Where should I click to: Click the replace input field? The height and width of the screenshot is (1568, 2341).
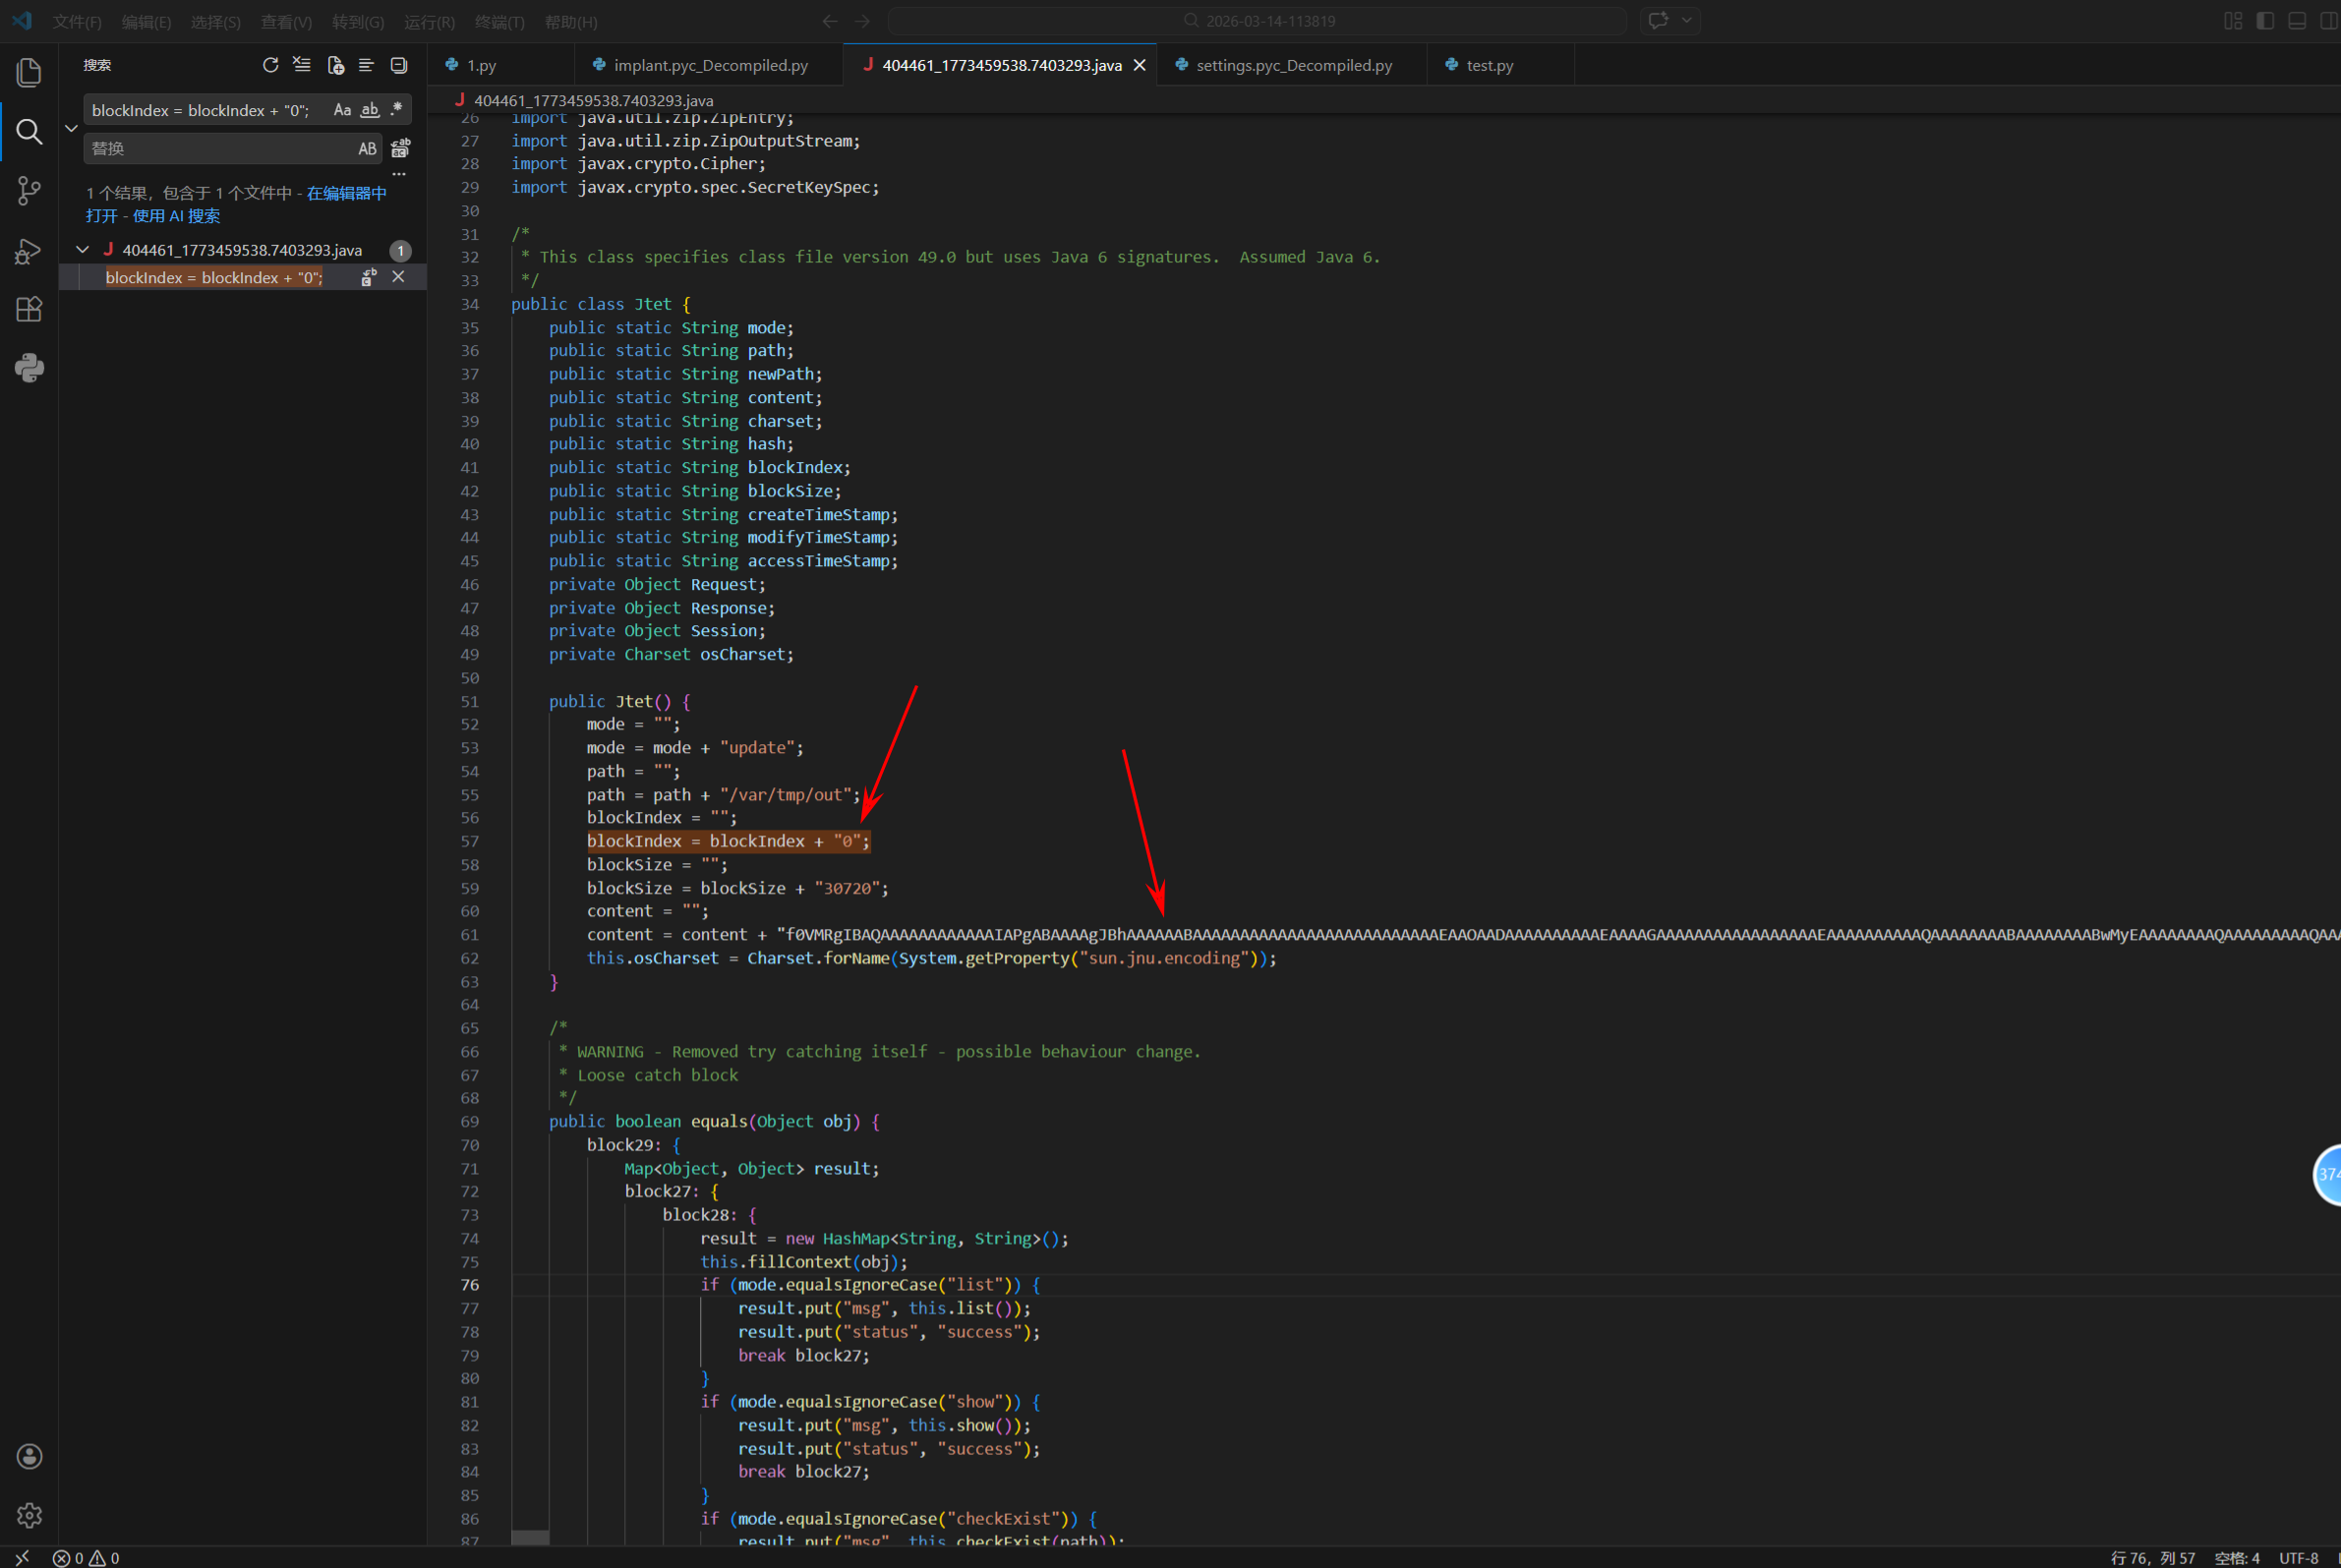click(x=220, y=149)
